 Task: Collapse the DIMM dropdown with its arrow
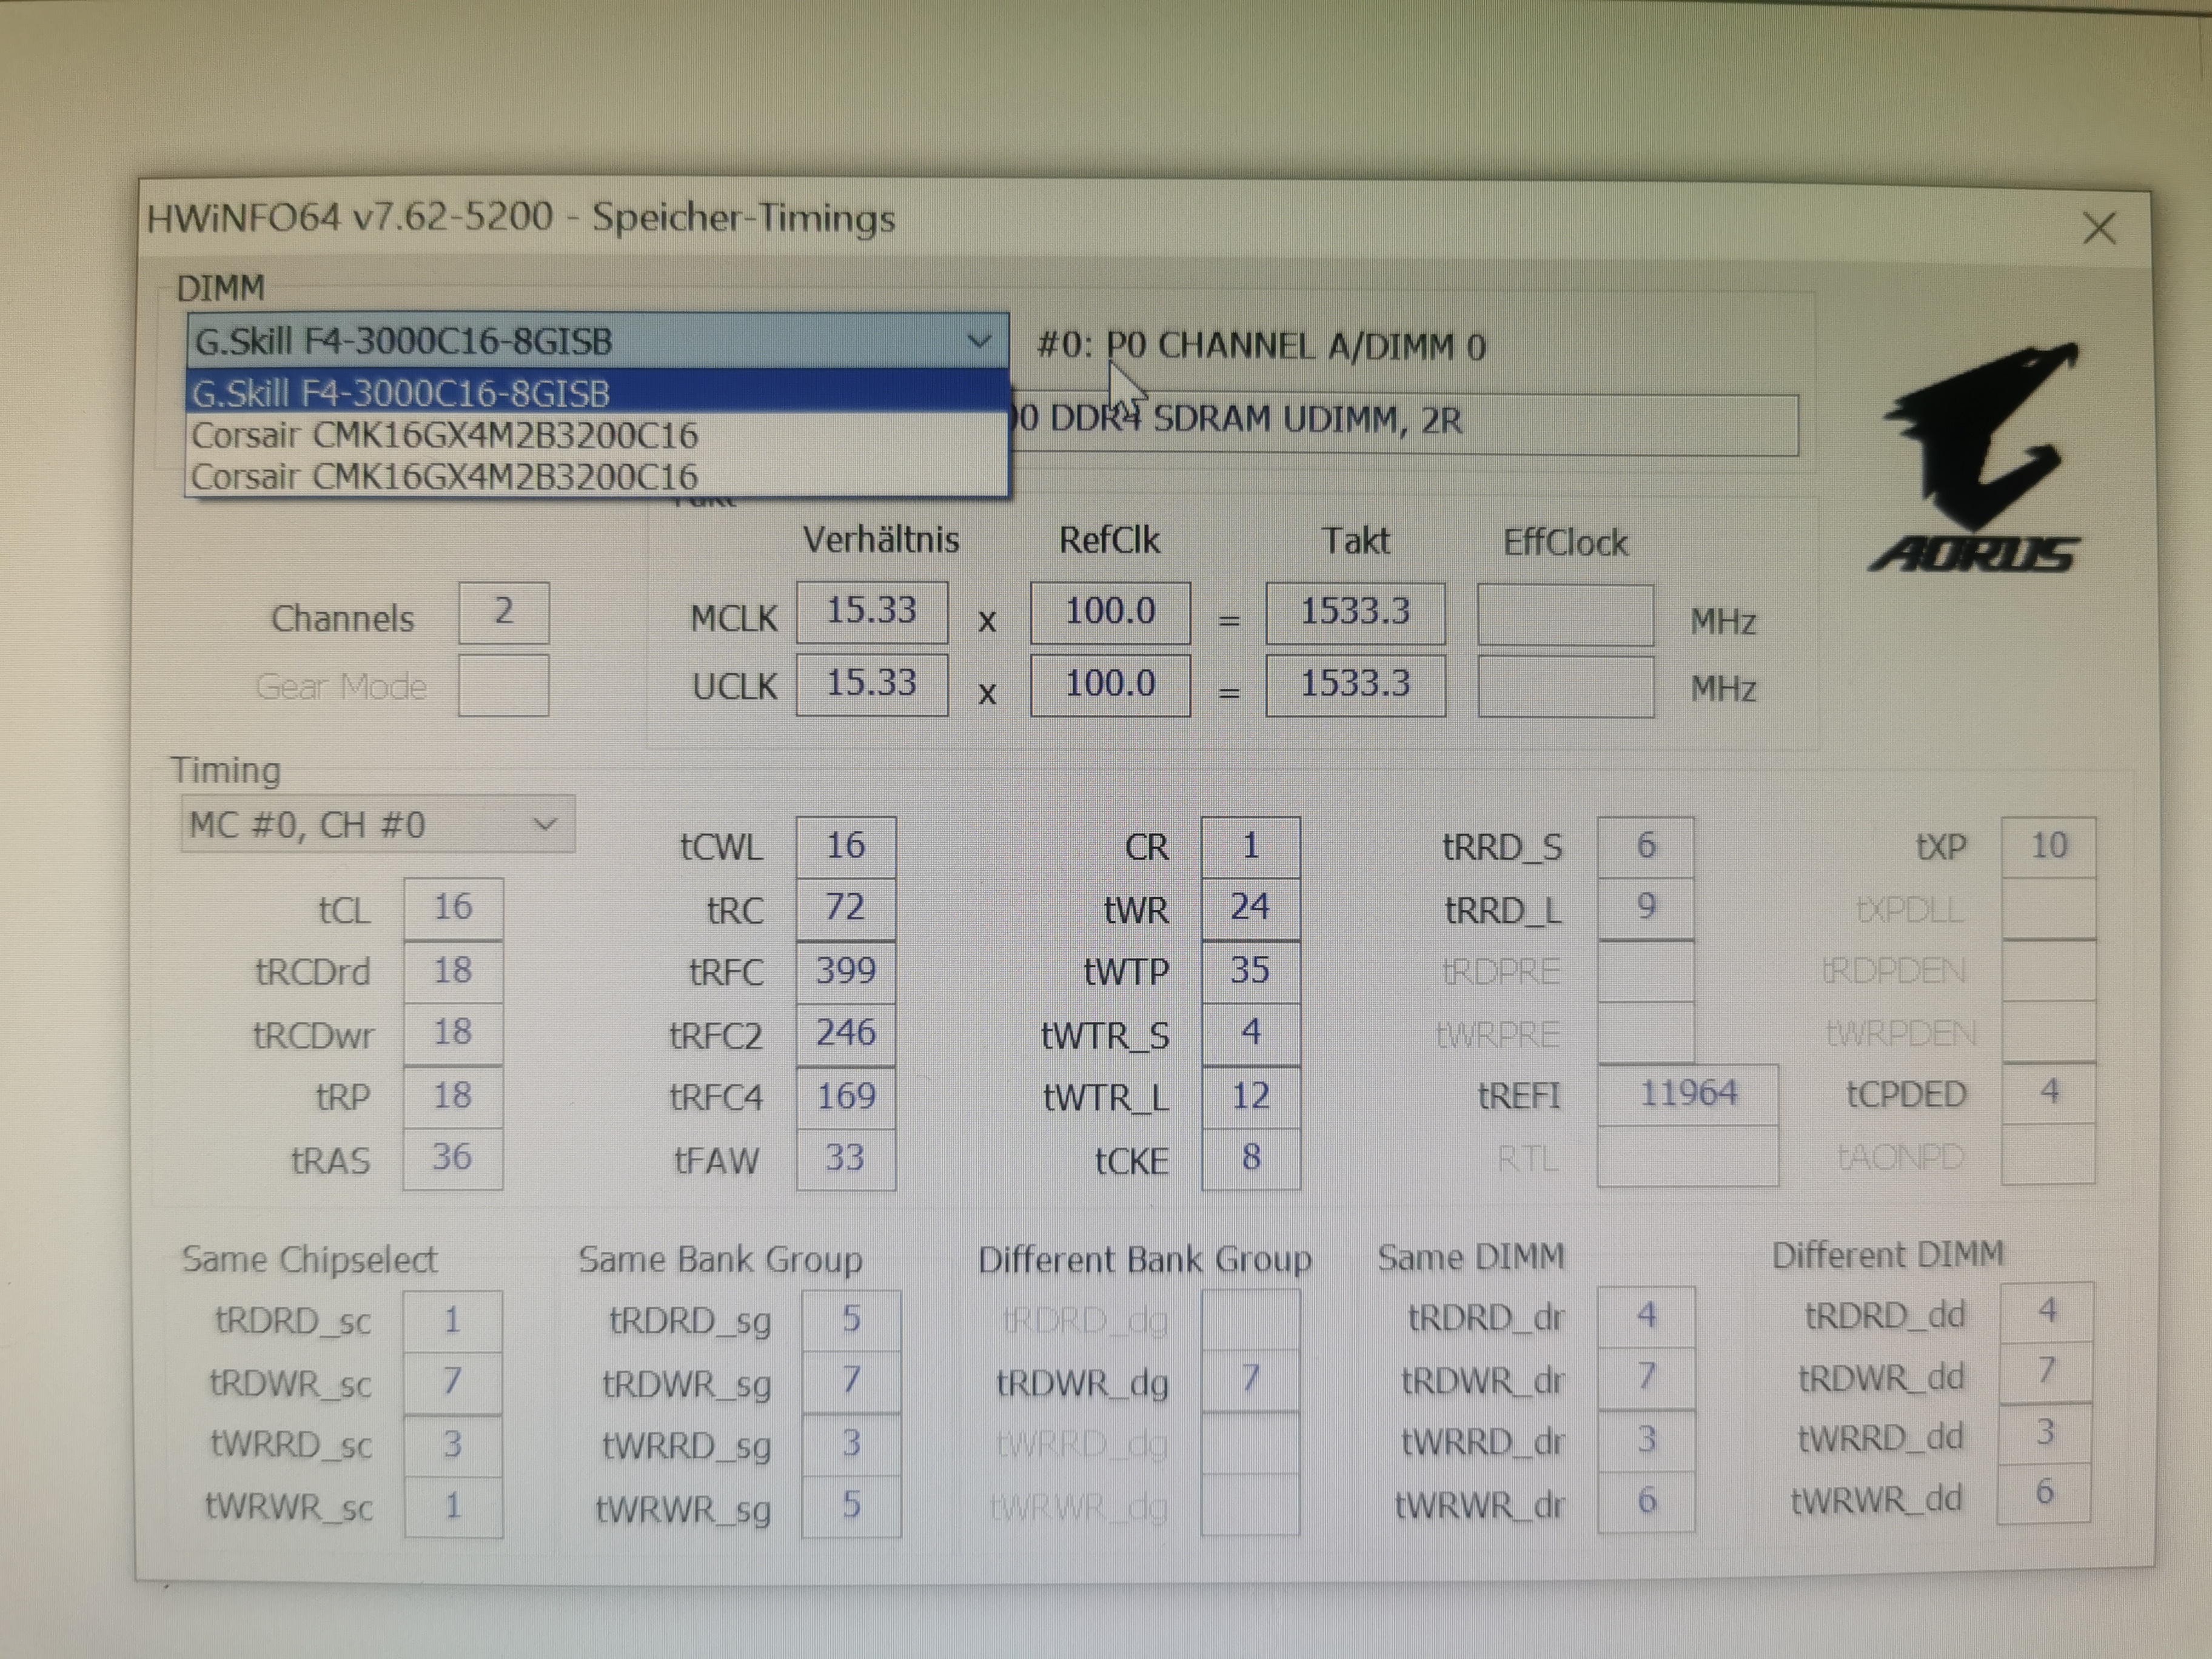pos(979,342)
